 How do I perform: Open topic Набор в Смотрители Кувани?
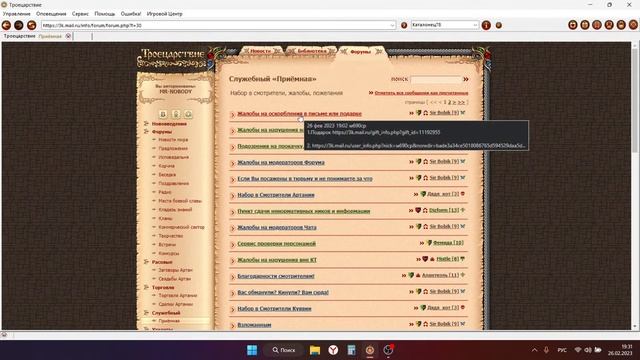click(x=274, y=309)
